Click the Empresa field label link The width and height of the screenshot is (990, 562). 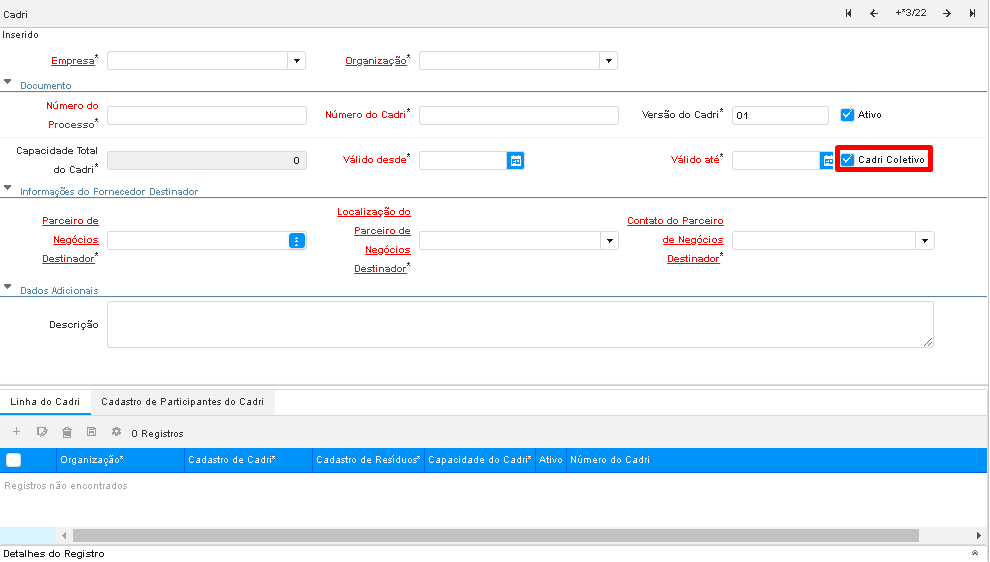tap(72, 61)
